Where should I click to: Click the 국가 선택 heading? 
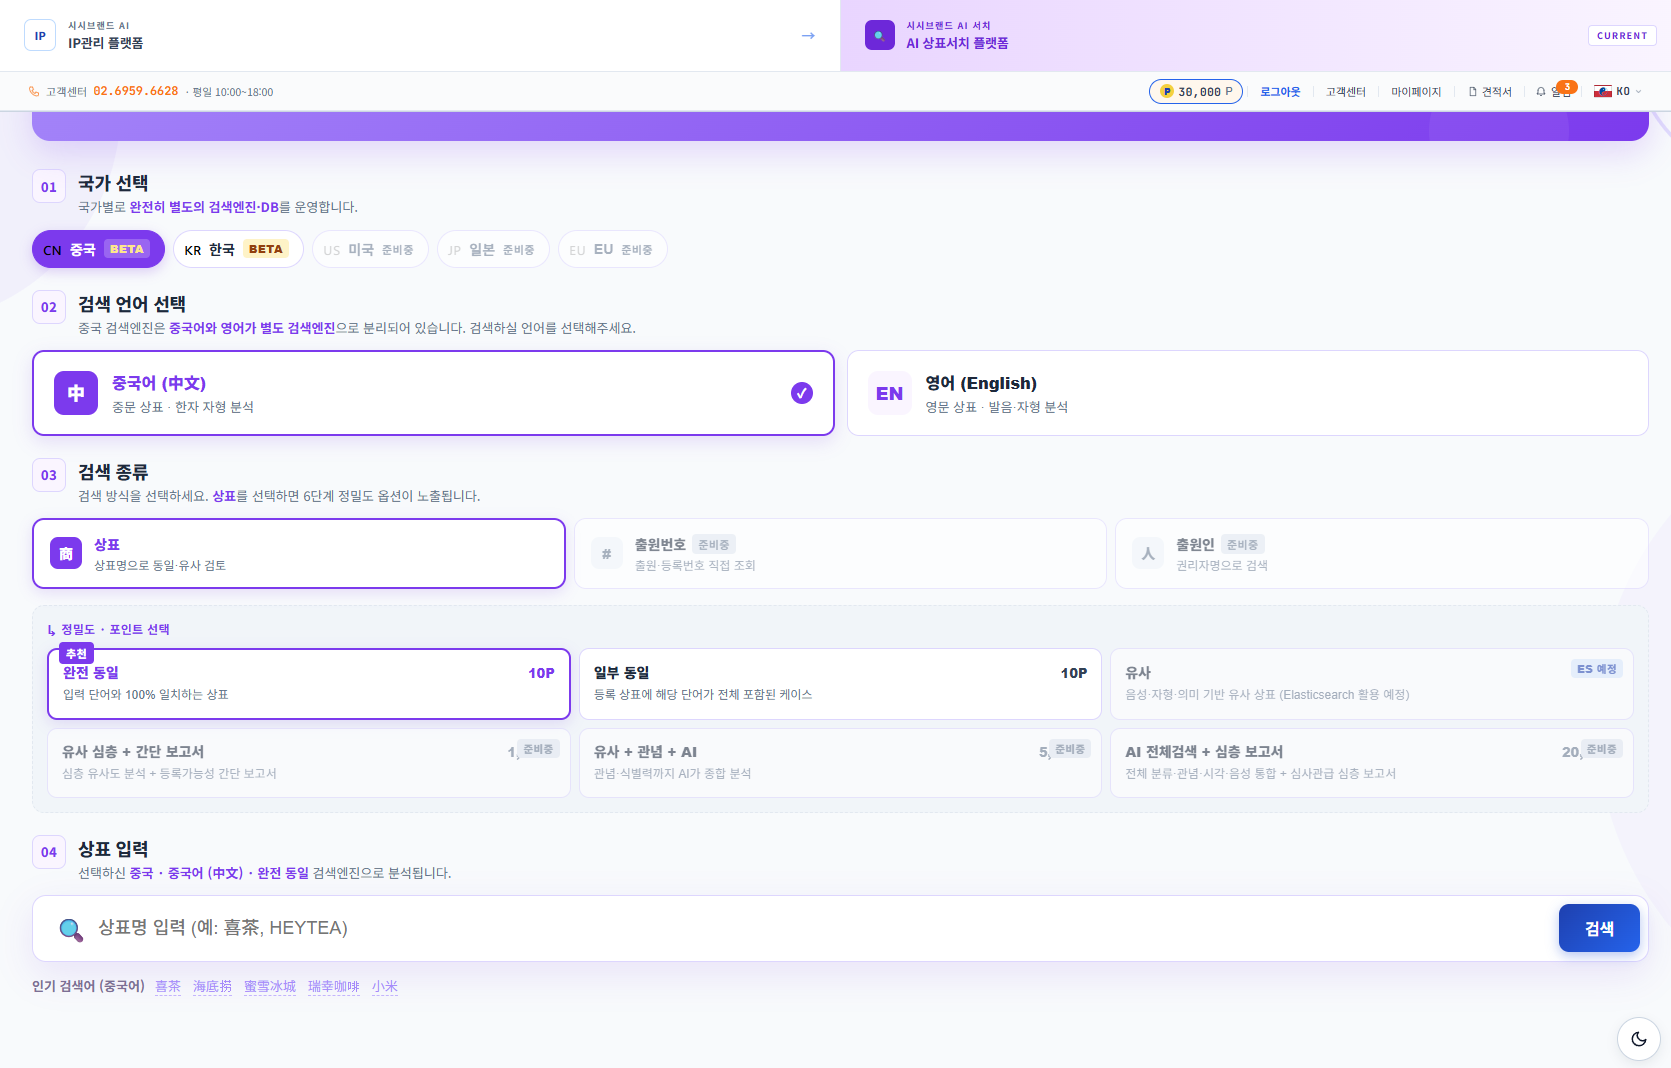click(113, 183)
